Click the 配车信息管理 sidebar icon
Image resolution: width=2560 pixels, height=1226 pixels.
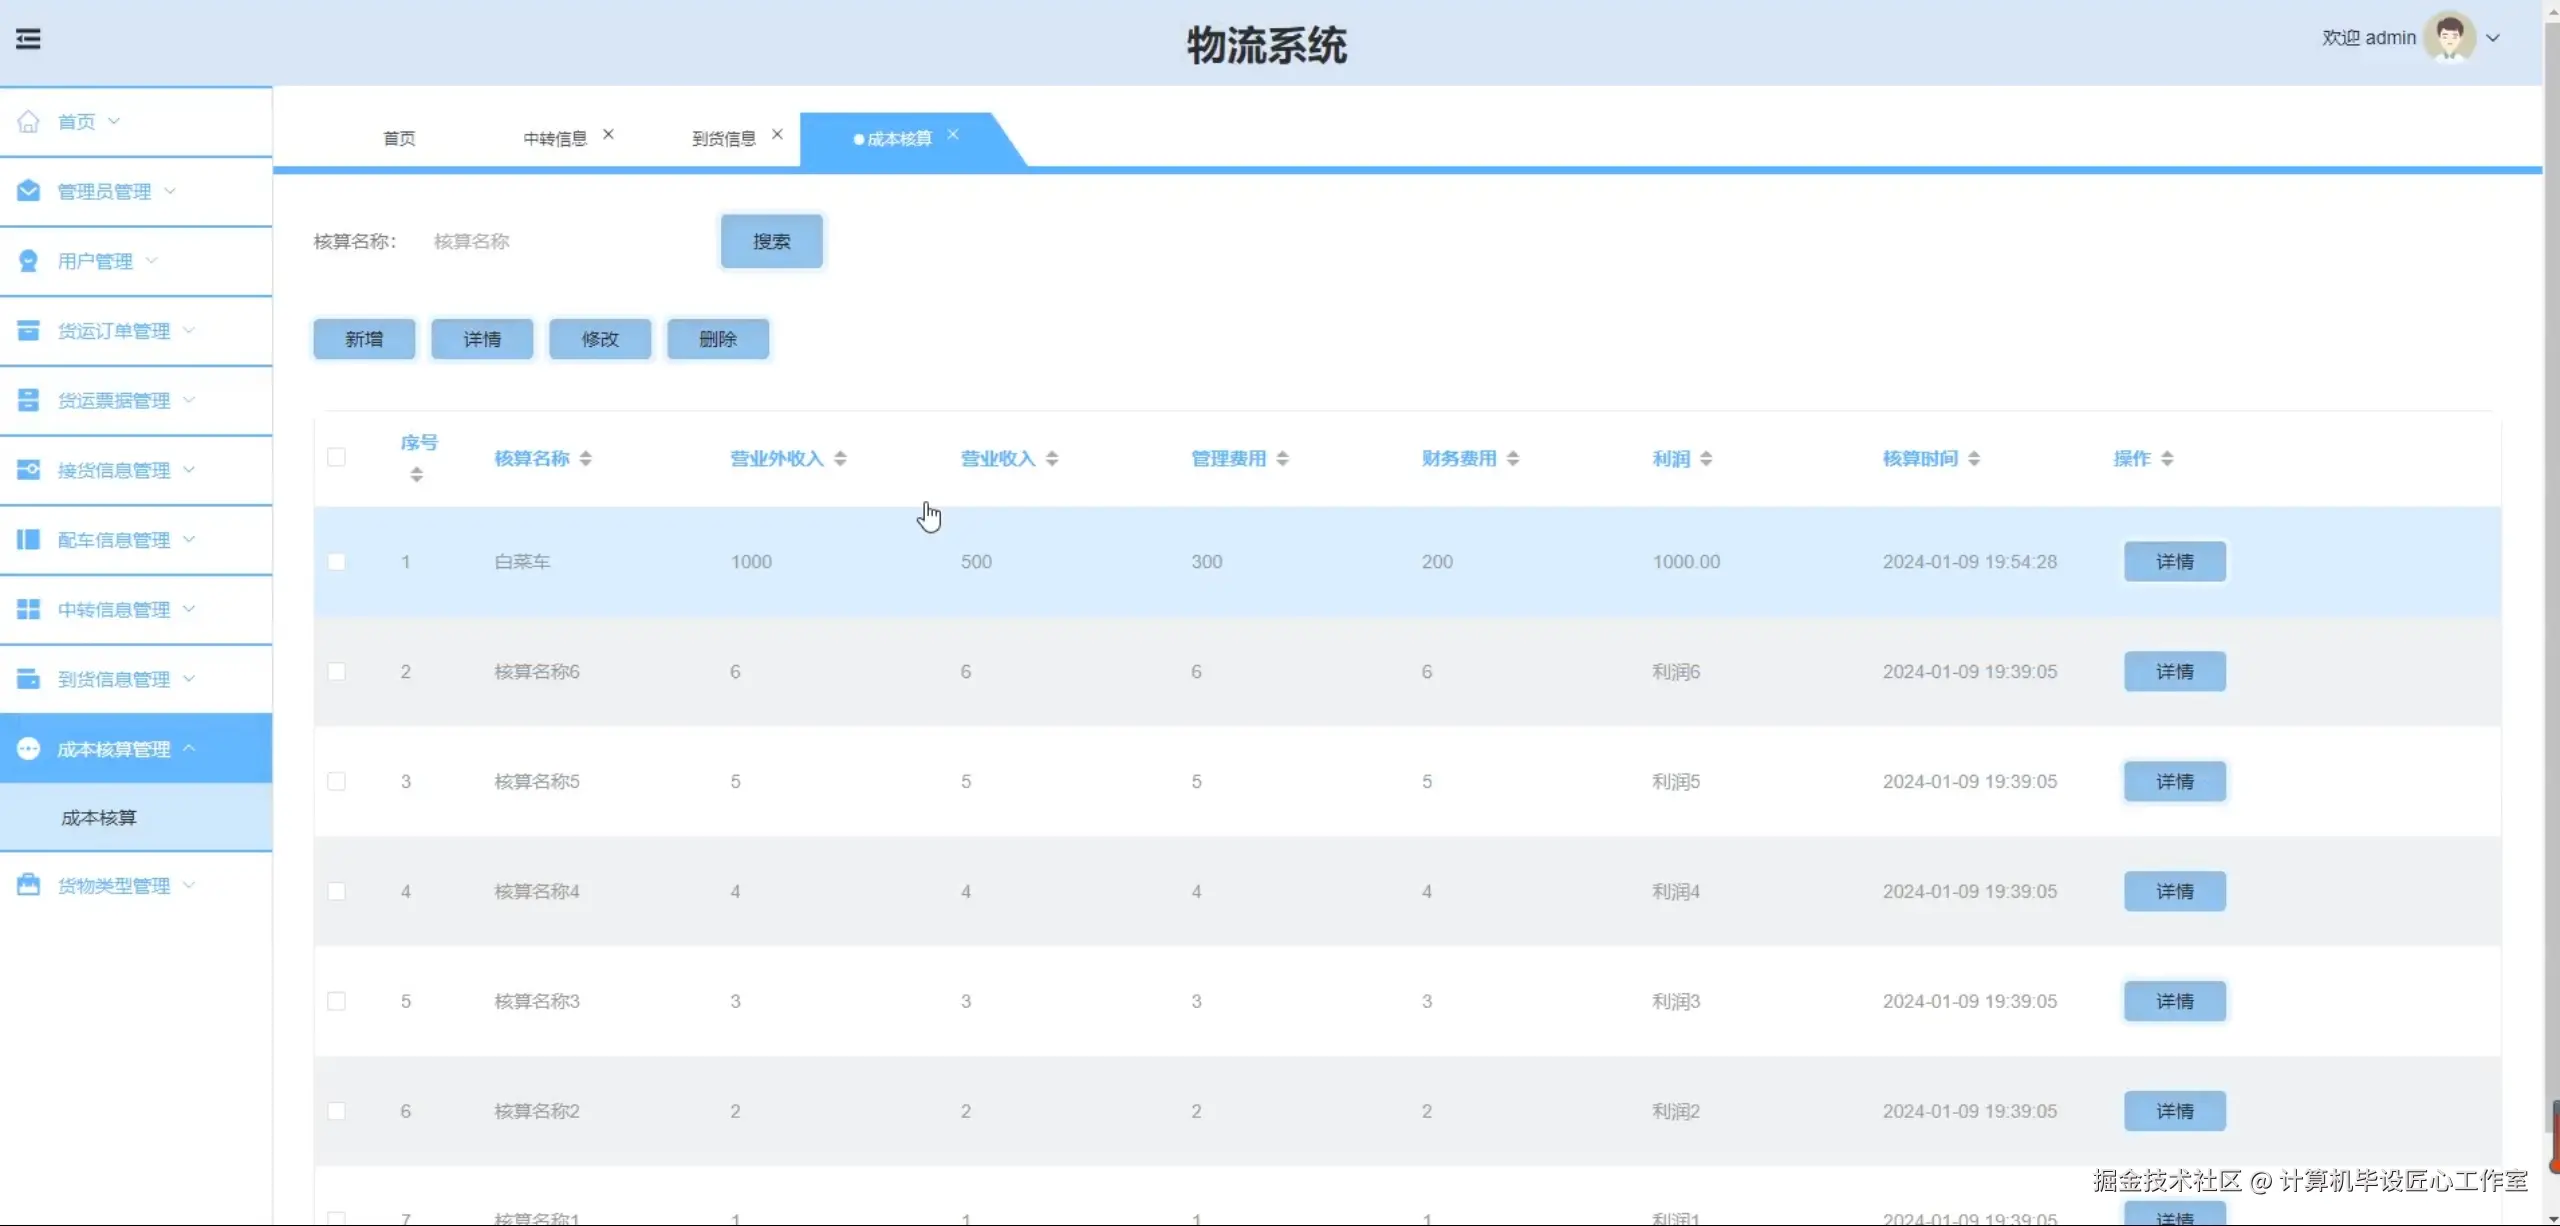[x=28, y=540]
